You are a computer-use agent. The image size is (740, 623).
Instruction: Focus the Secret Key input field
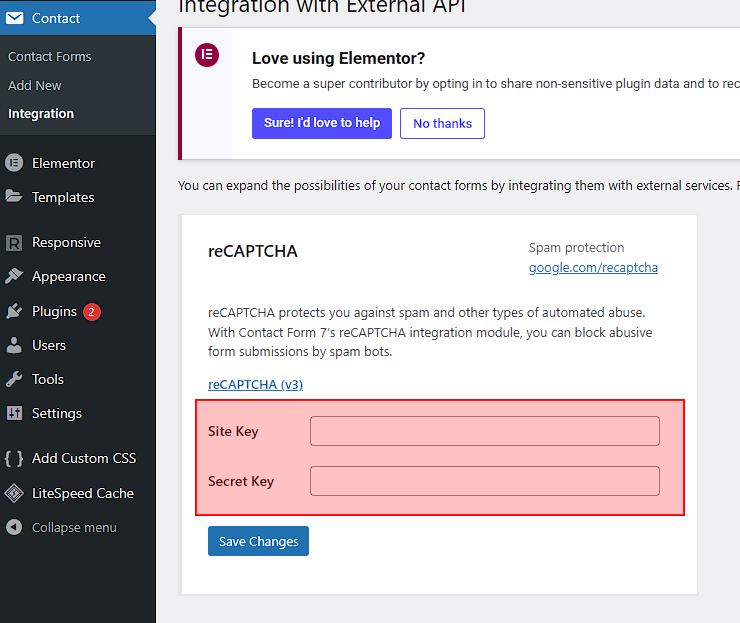click(x=485, y=481)
